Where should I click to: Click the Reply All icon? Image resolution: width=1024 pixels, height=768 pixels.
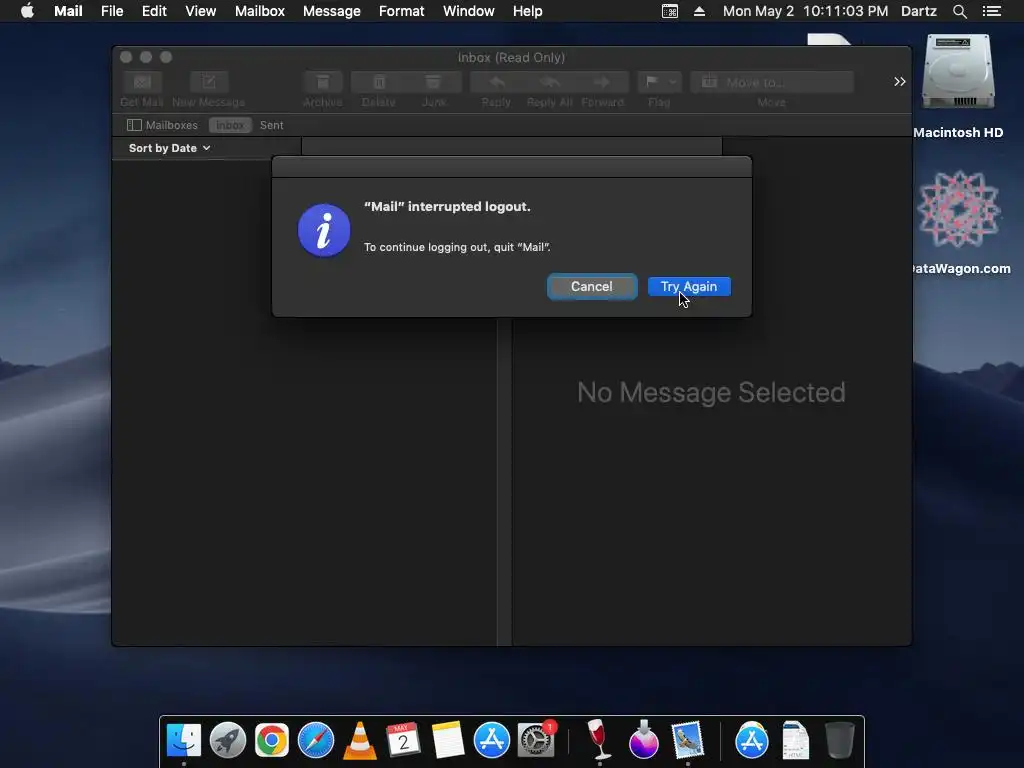tap(550, 82)
